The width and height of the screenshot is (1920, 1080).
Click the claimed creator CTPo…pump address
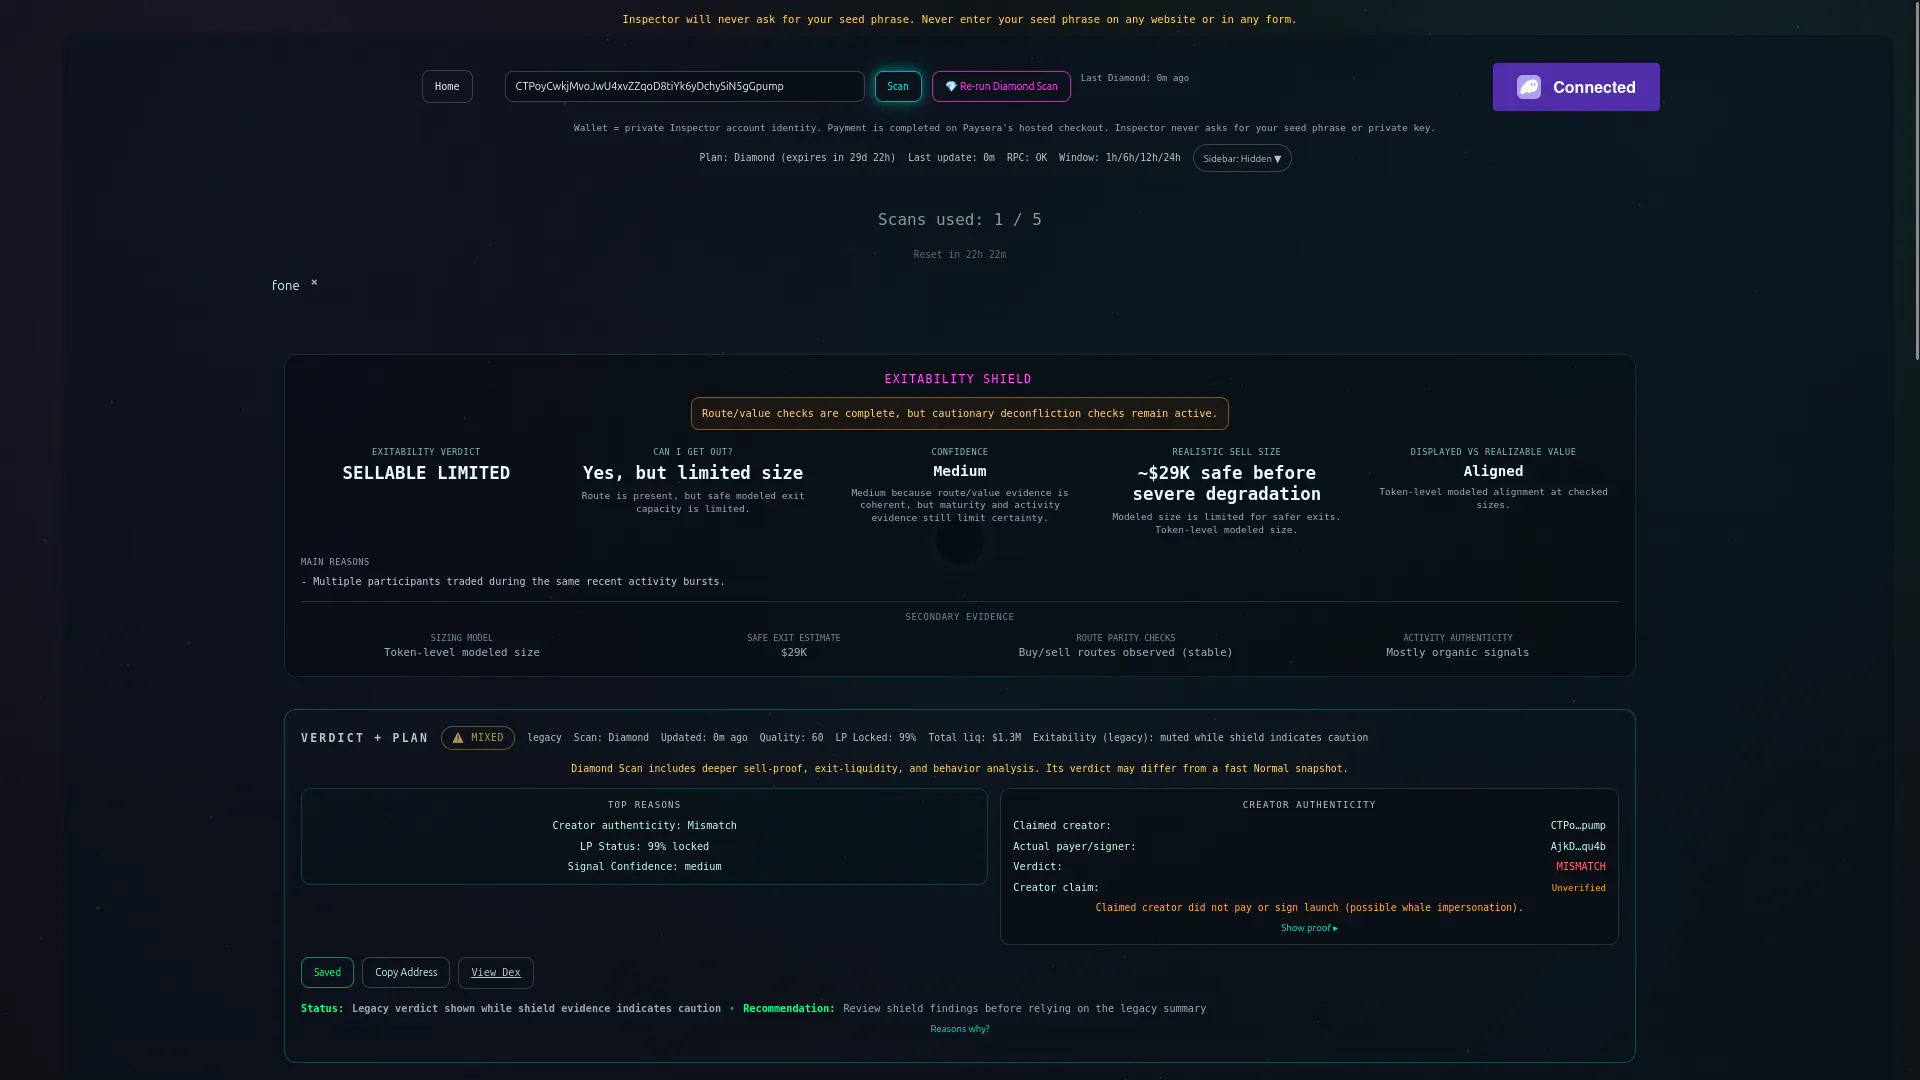1578,826
